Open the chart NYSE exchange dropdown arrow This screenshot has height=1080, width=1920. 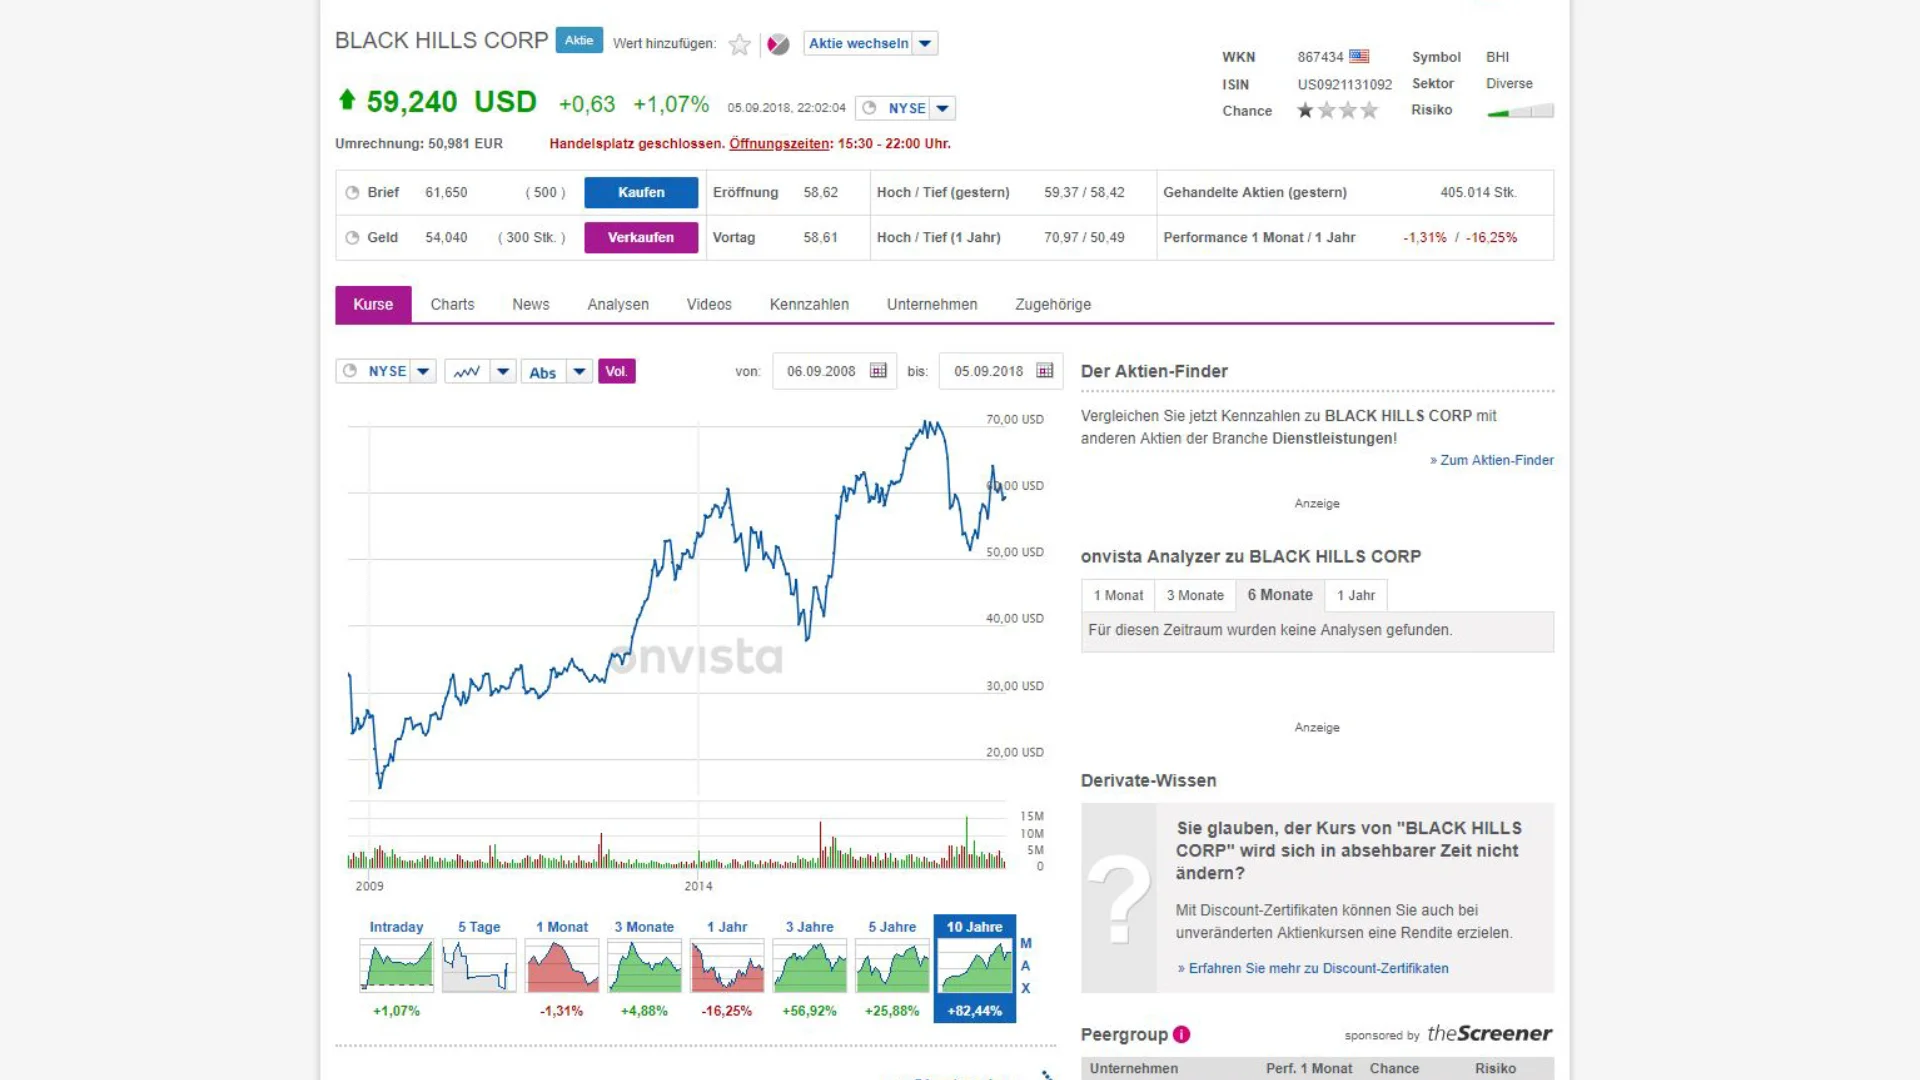click(x=423, y=372)
